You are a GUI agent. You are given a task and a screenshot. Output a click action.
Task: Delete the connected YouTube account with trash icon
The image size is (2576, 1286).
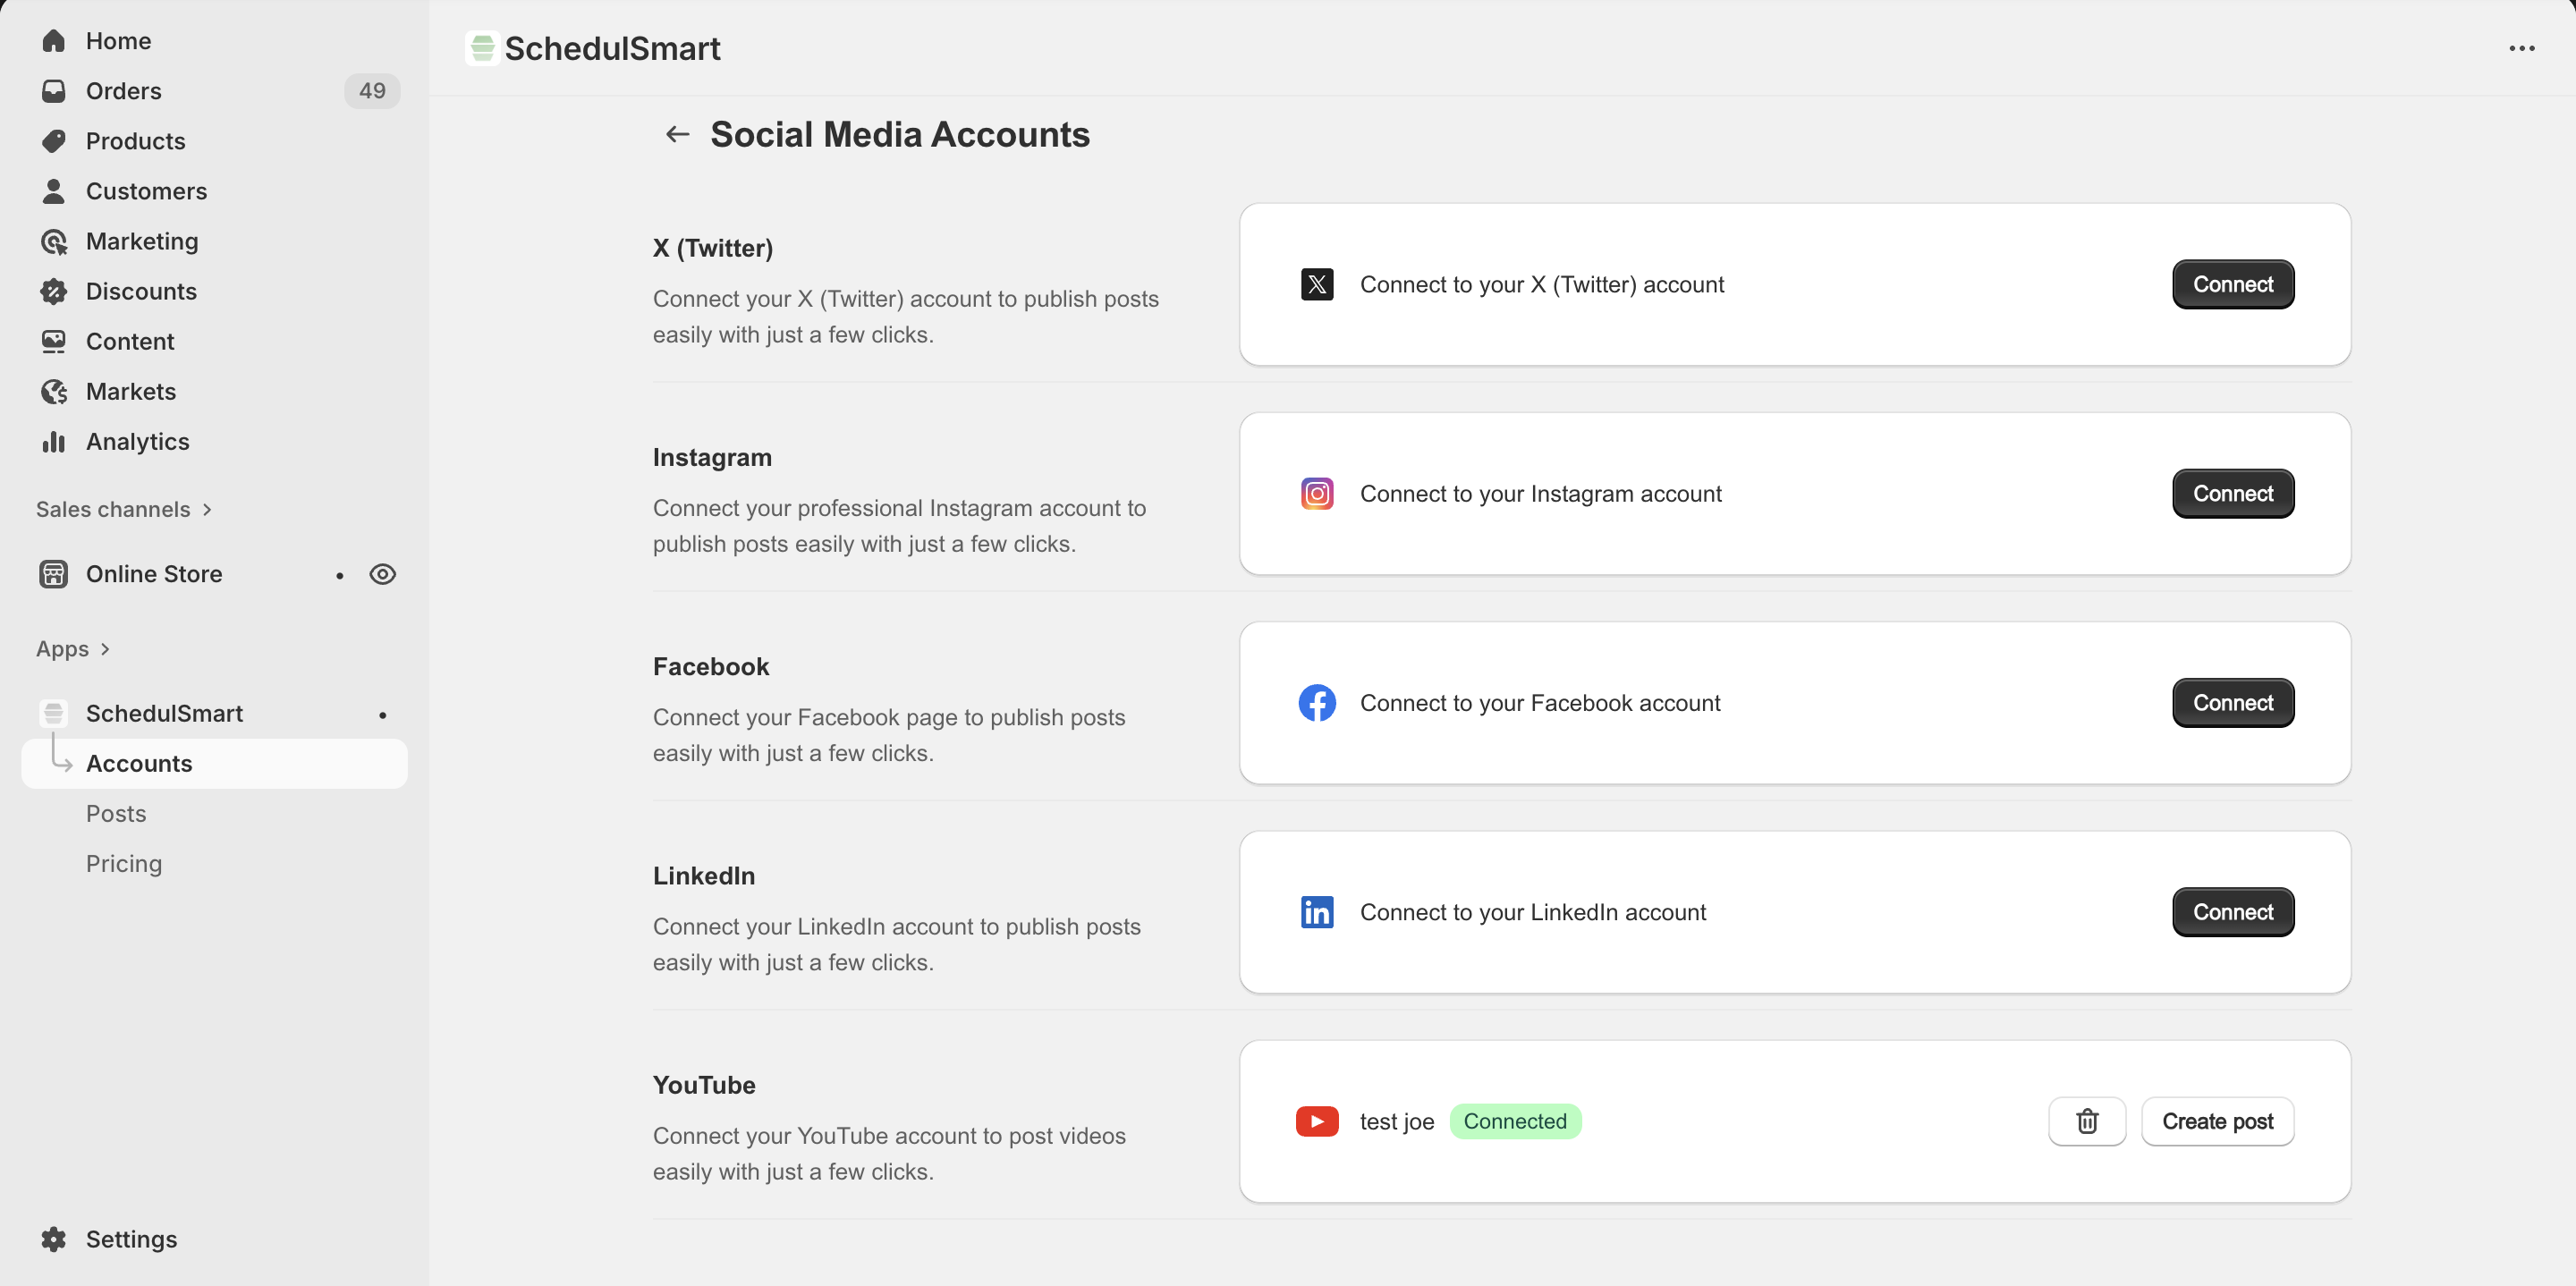point(2086,1121)
